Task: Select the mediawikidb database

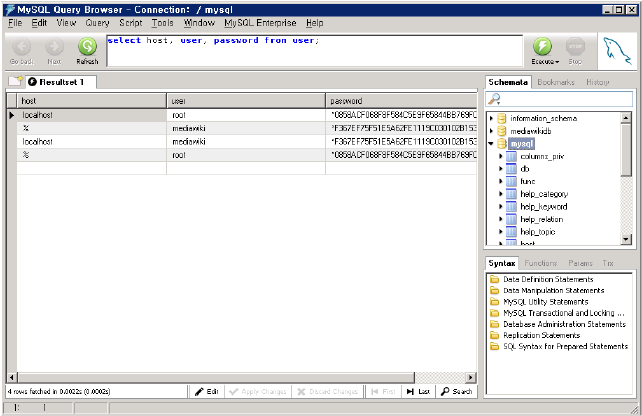Action: [x=532, y=131]
